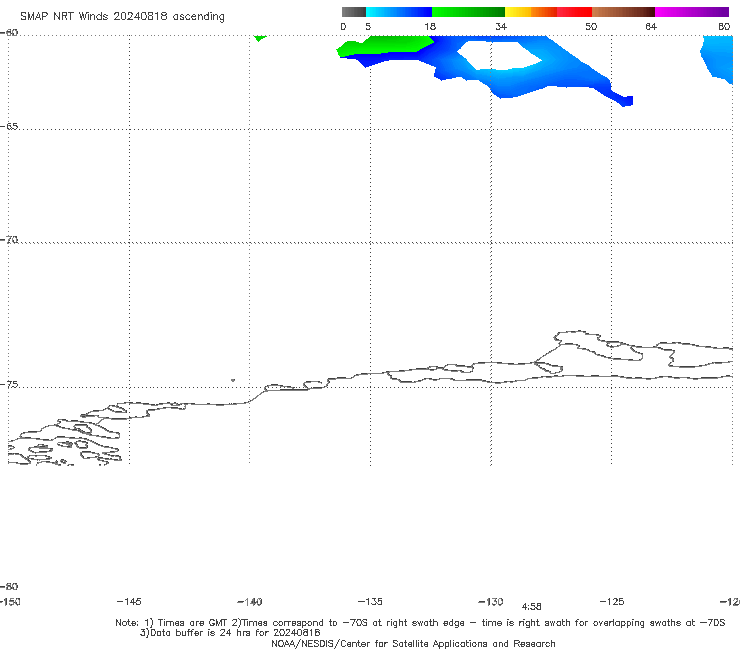Click the longitude label '-140'
This screenshot has width=740, height=650.
[250, 602]
